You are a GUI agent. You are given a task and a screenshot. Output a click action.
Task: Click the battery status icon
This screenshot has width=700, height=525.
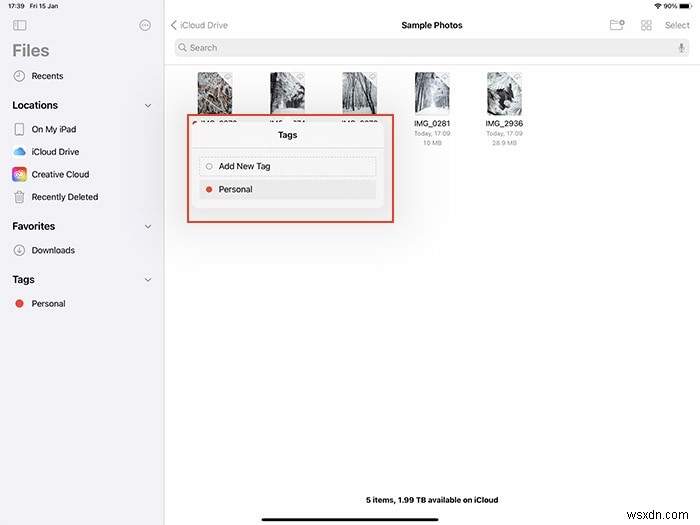[x=686, y=6]
